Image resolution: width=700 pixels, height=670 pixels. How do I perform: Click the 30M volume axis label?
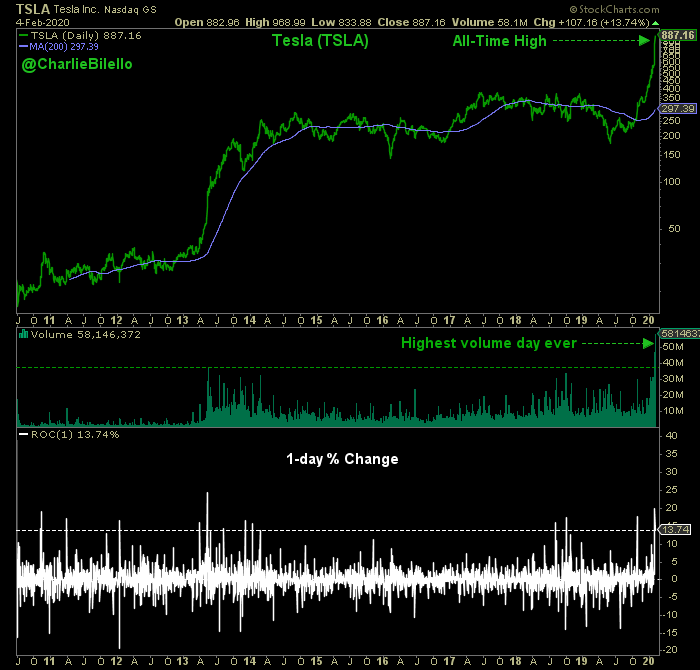click(x=673, y=379)
